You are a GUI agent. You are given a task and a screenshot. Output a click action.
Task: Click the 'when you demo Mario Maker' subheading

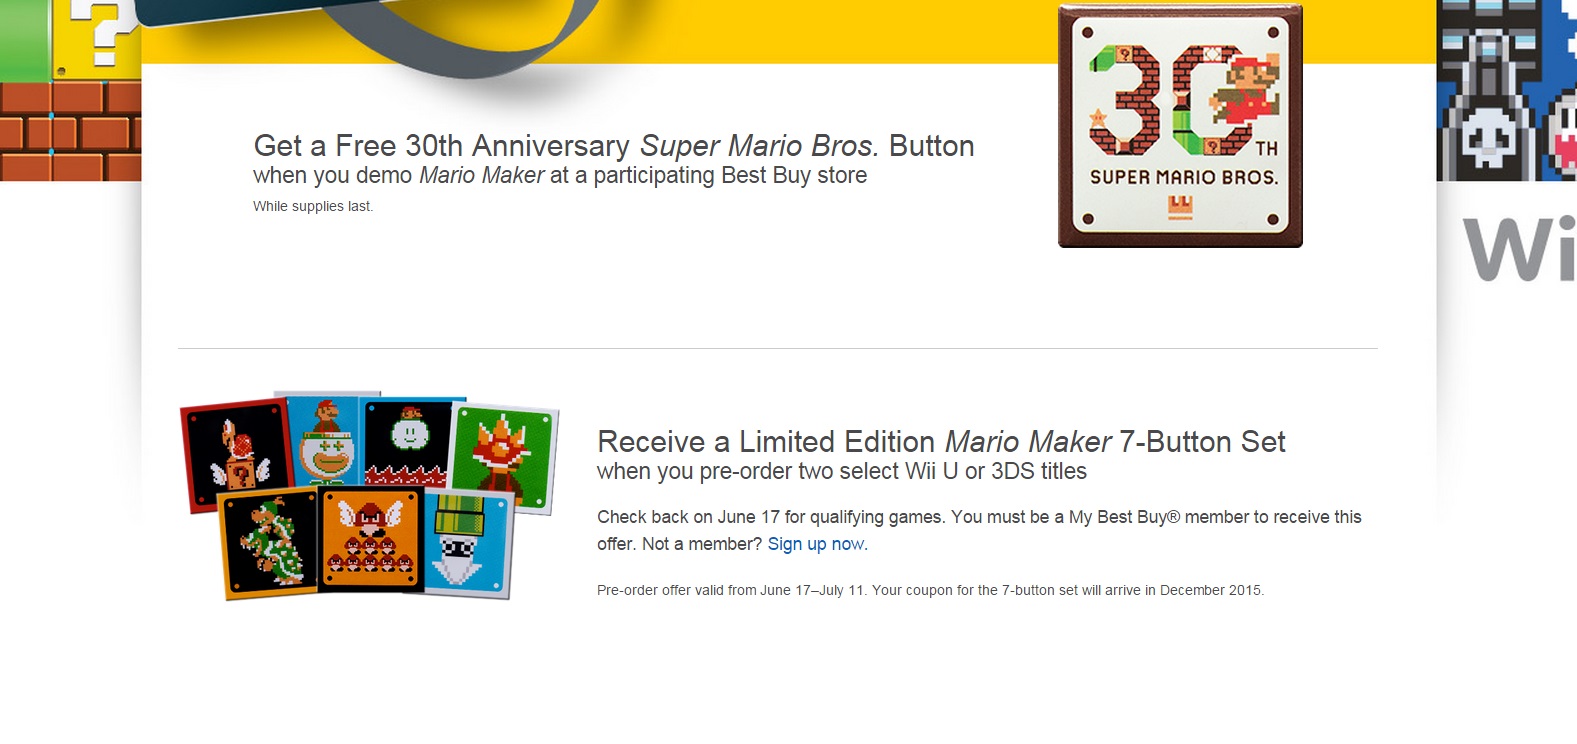tap(560, 176)
